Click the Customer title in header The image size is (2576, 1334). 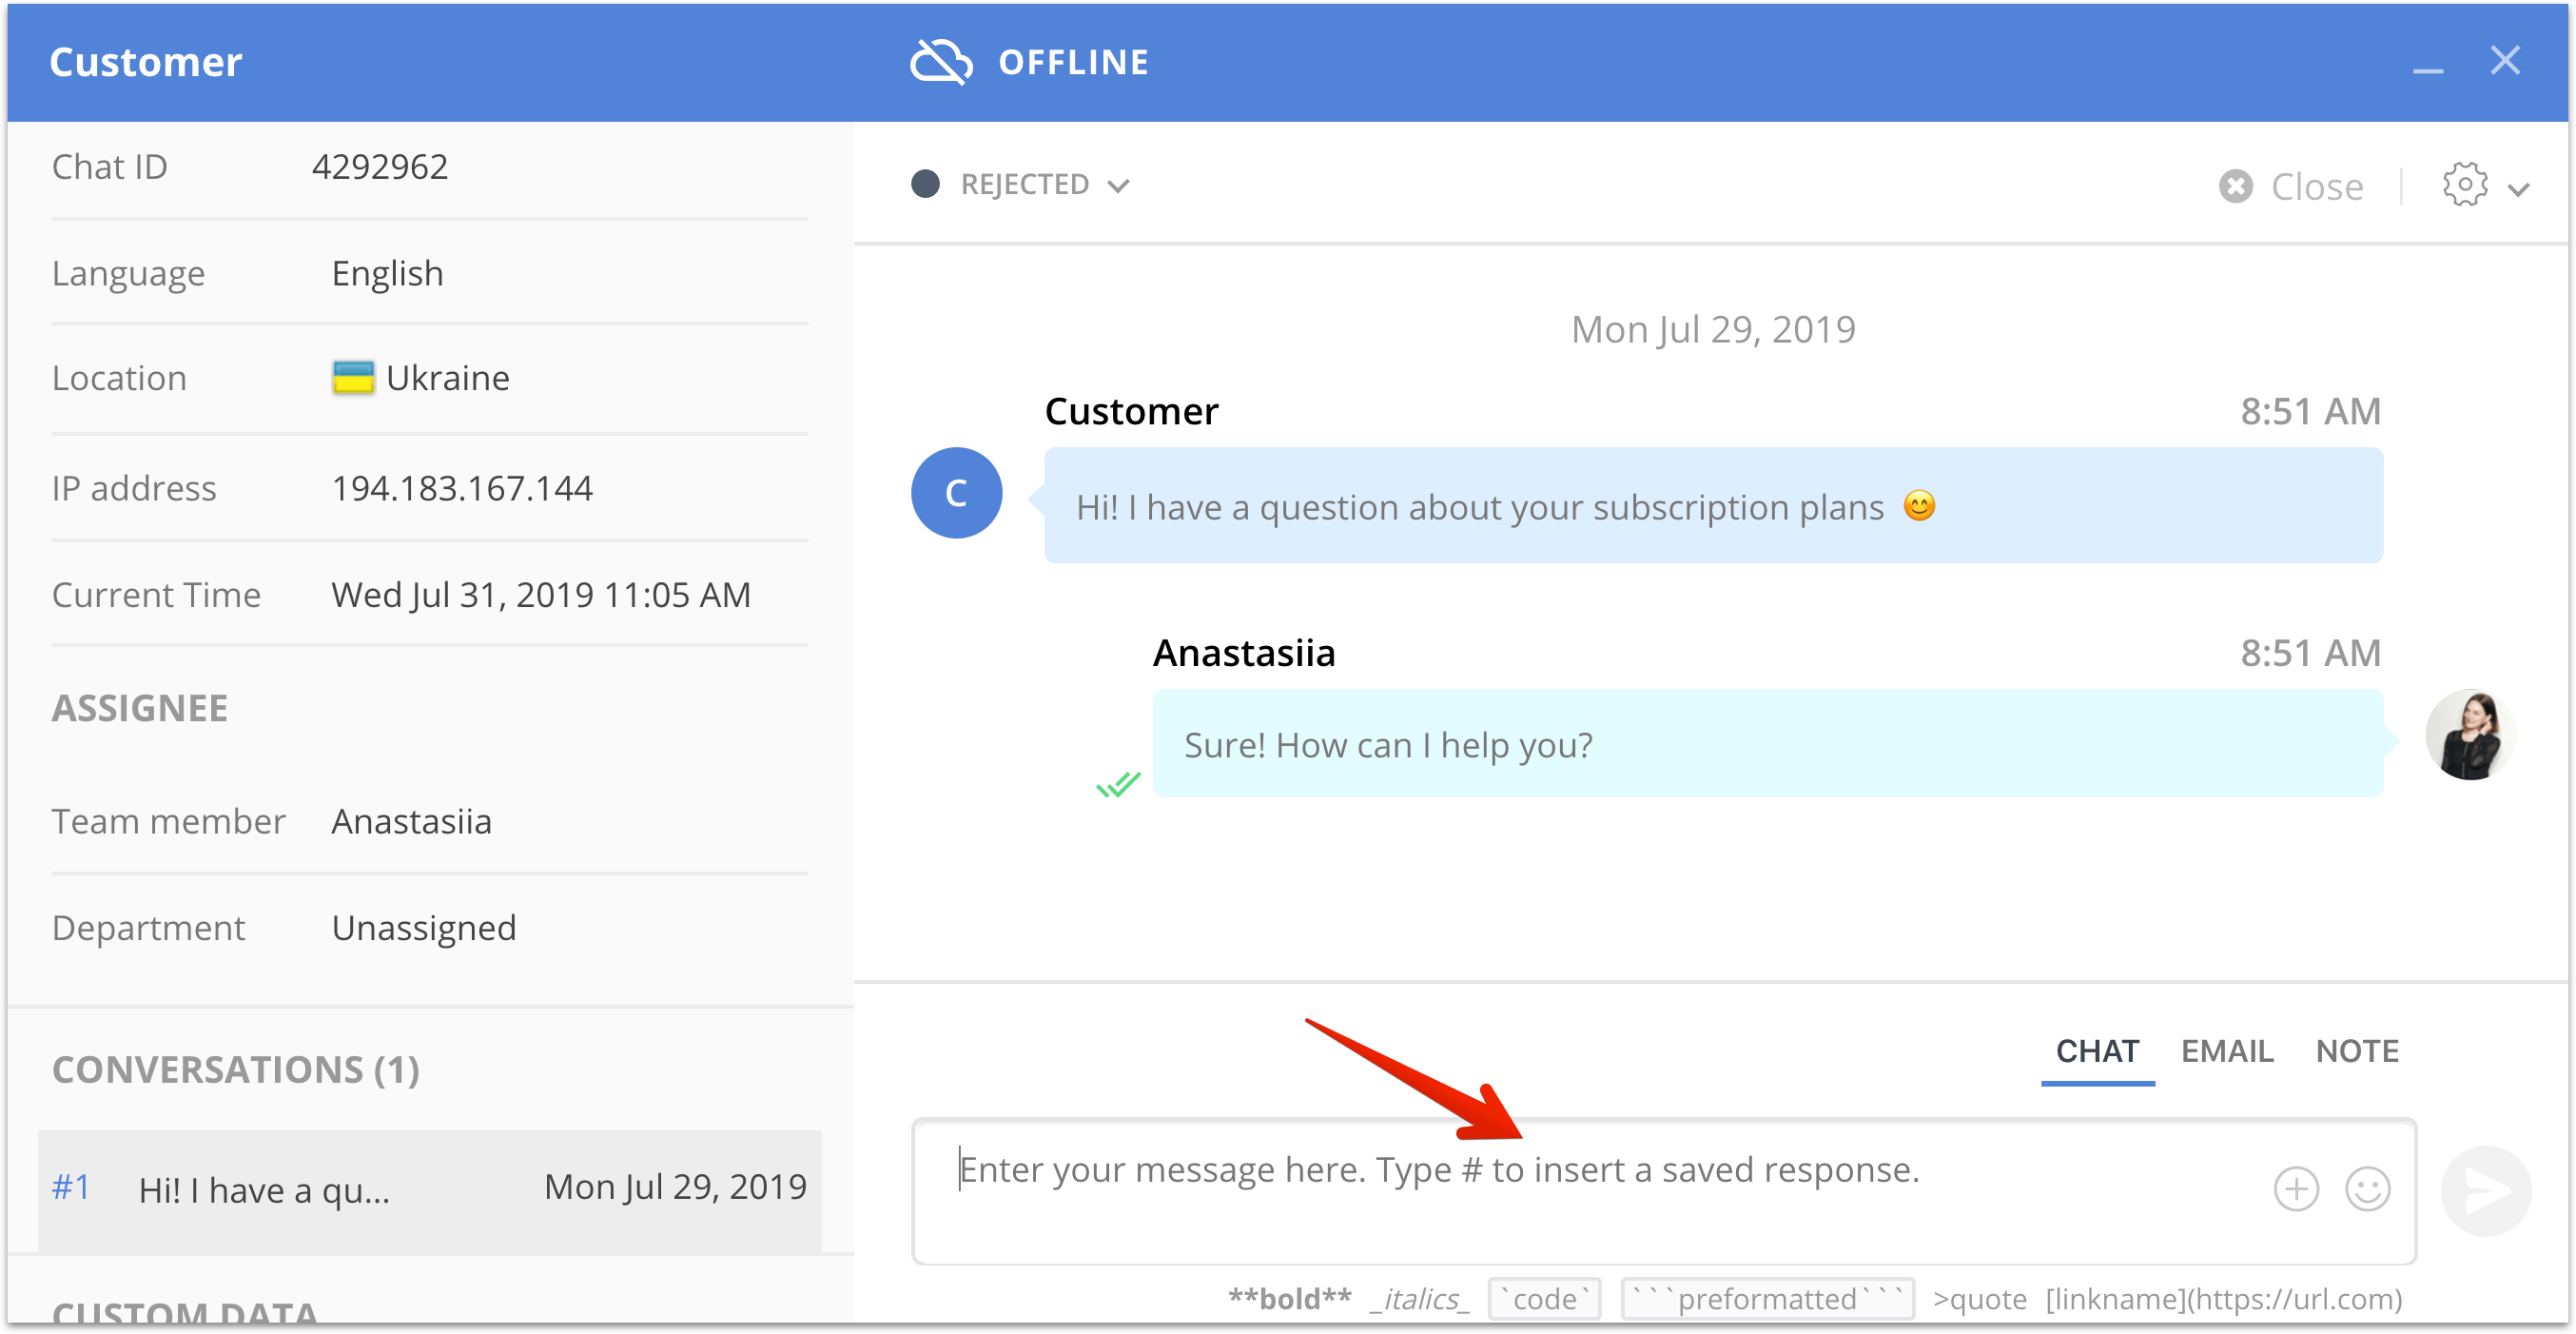pos(146,62)
